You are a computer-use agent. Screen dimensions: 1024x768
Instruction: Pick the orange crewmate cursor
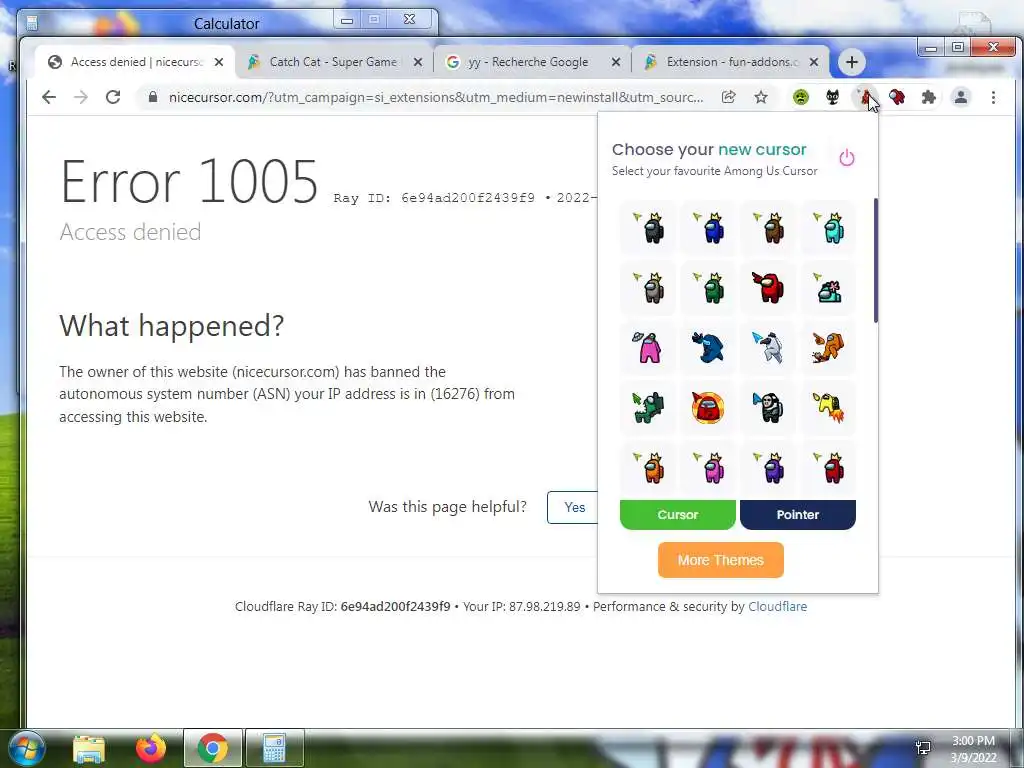(x=829, y=347)
